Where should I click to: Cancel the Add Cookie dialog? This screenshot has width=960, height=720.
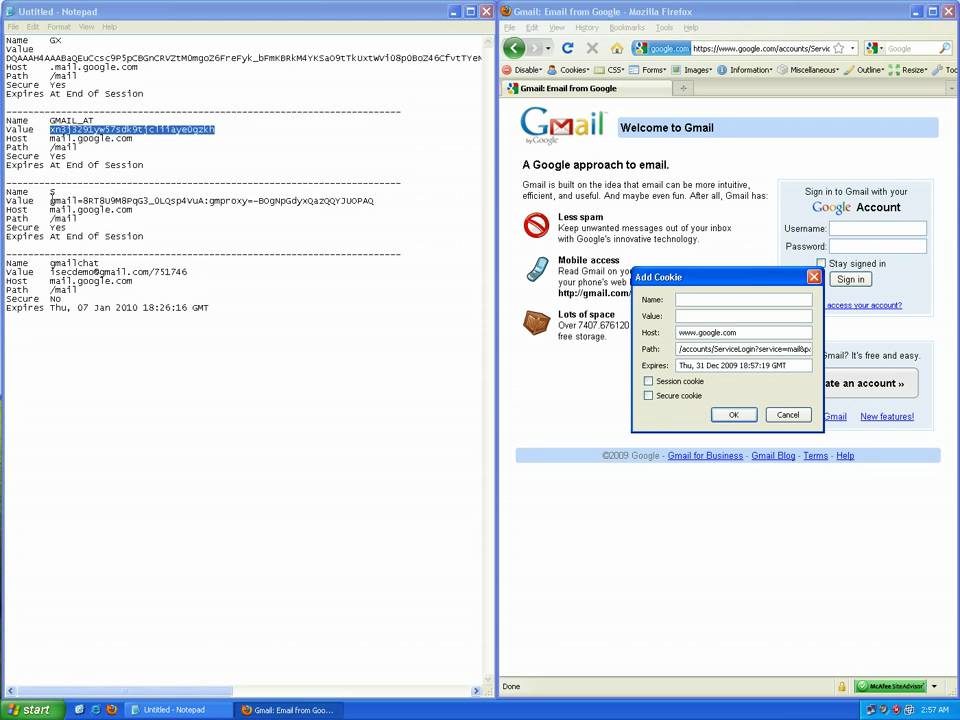788,414
